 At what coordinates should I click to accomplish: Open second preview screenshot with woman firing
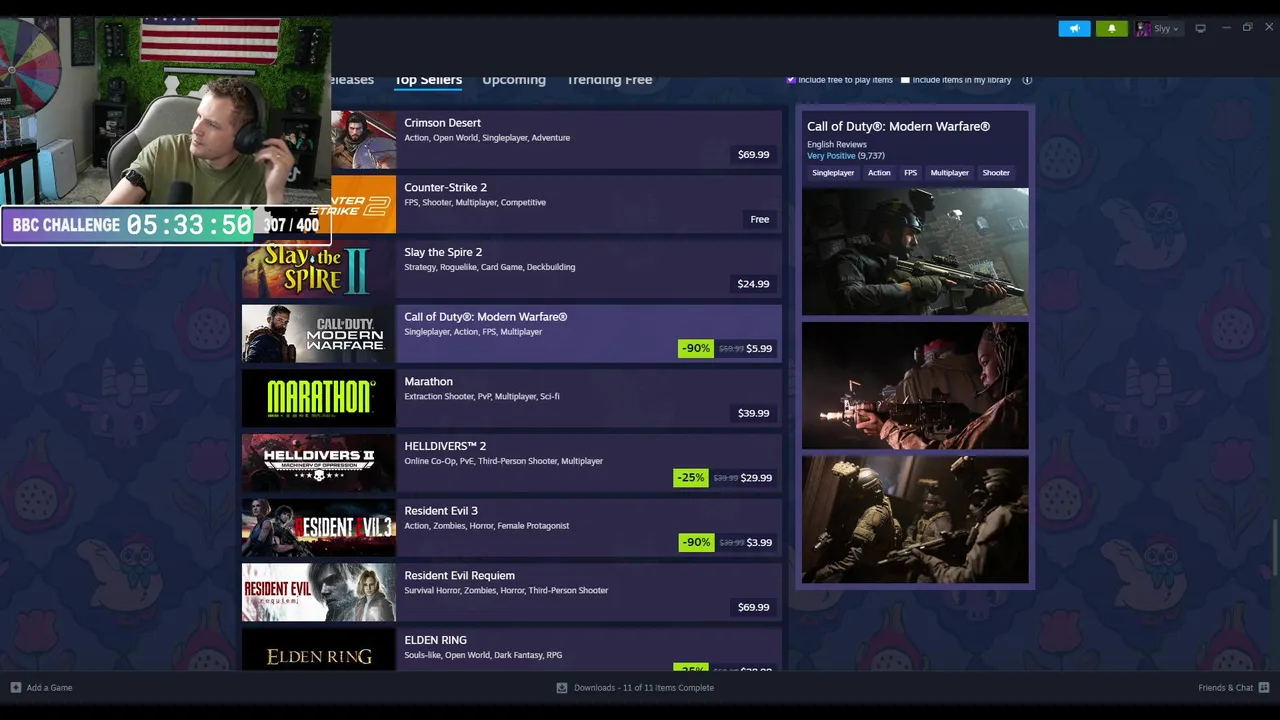(915, 386)
